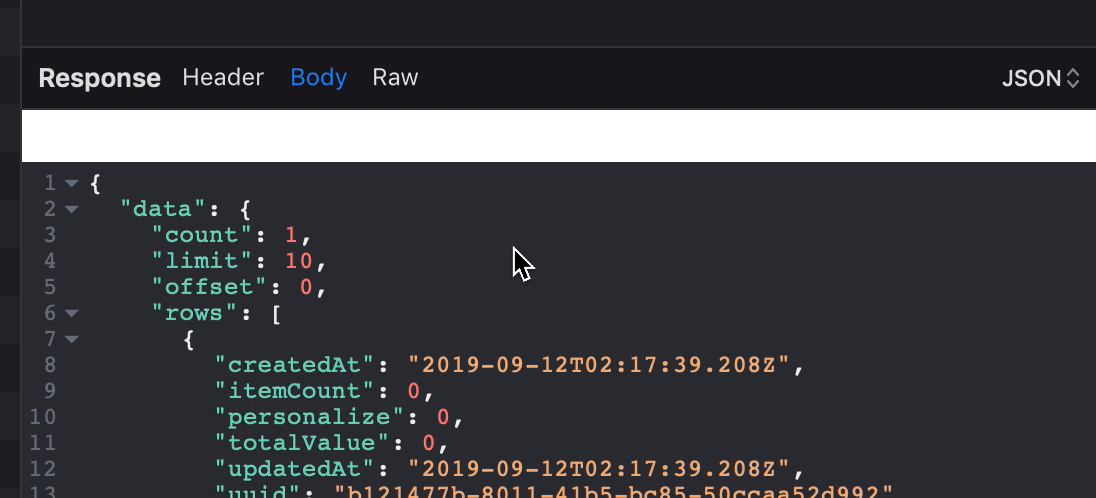Collapse the root object at line 1
This screenshot has width=1096, height=498.
pyautogui.click(x=71, y=183)
